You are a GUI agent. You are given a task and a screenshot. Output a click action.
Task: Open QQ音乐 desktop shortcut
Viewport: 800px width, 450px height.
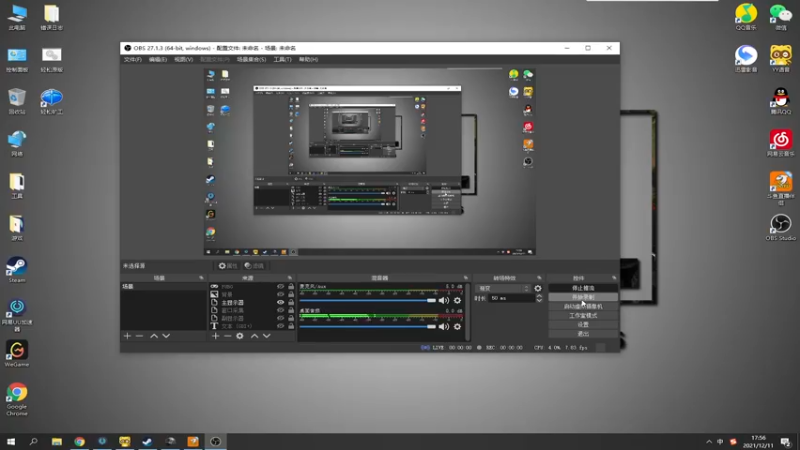pos(746,17)
